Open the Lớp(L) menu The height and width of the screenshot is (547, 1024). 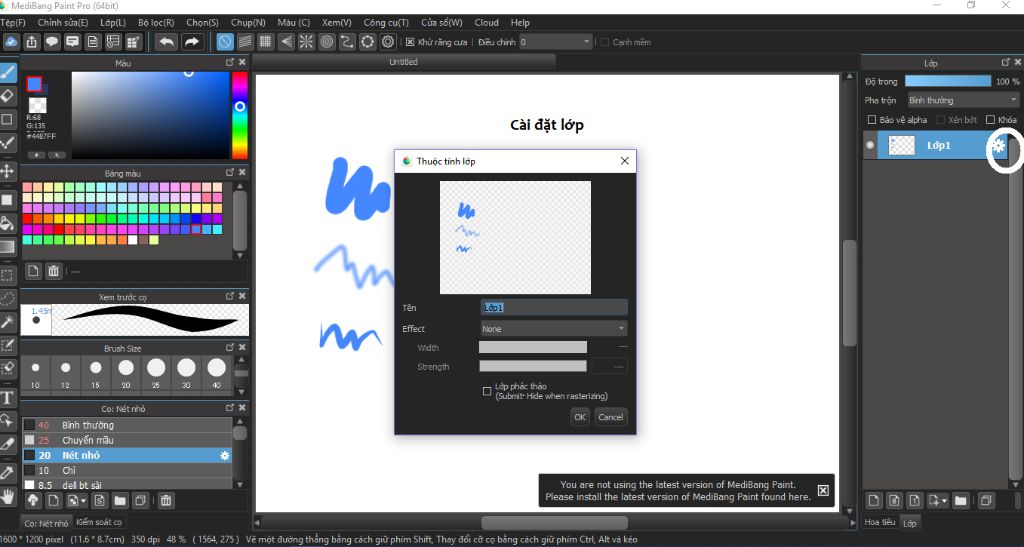pos(112,22)
